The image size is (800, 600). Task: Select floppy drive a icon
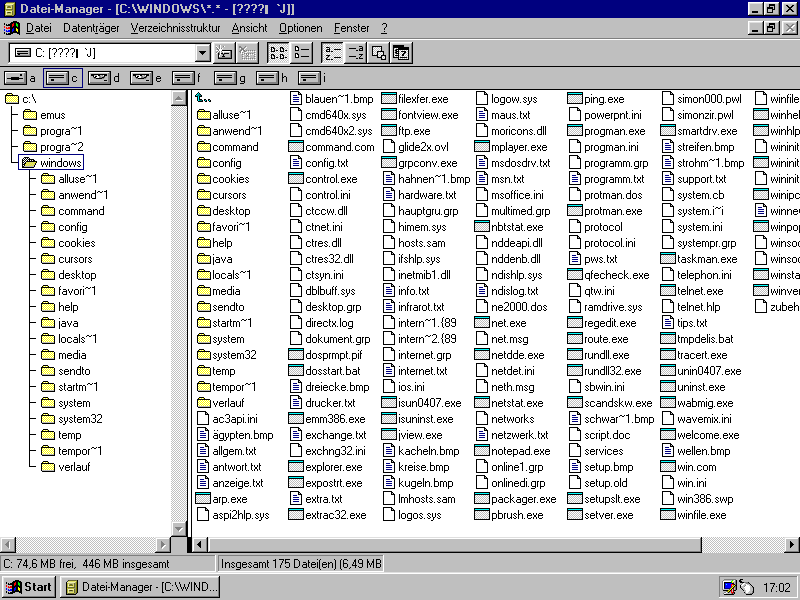click(15, 78)
